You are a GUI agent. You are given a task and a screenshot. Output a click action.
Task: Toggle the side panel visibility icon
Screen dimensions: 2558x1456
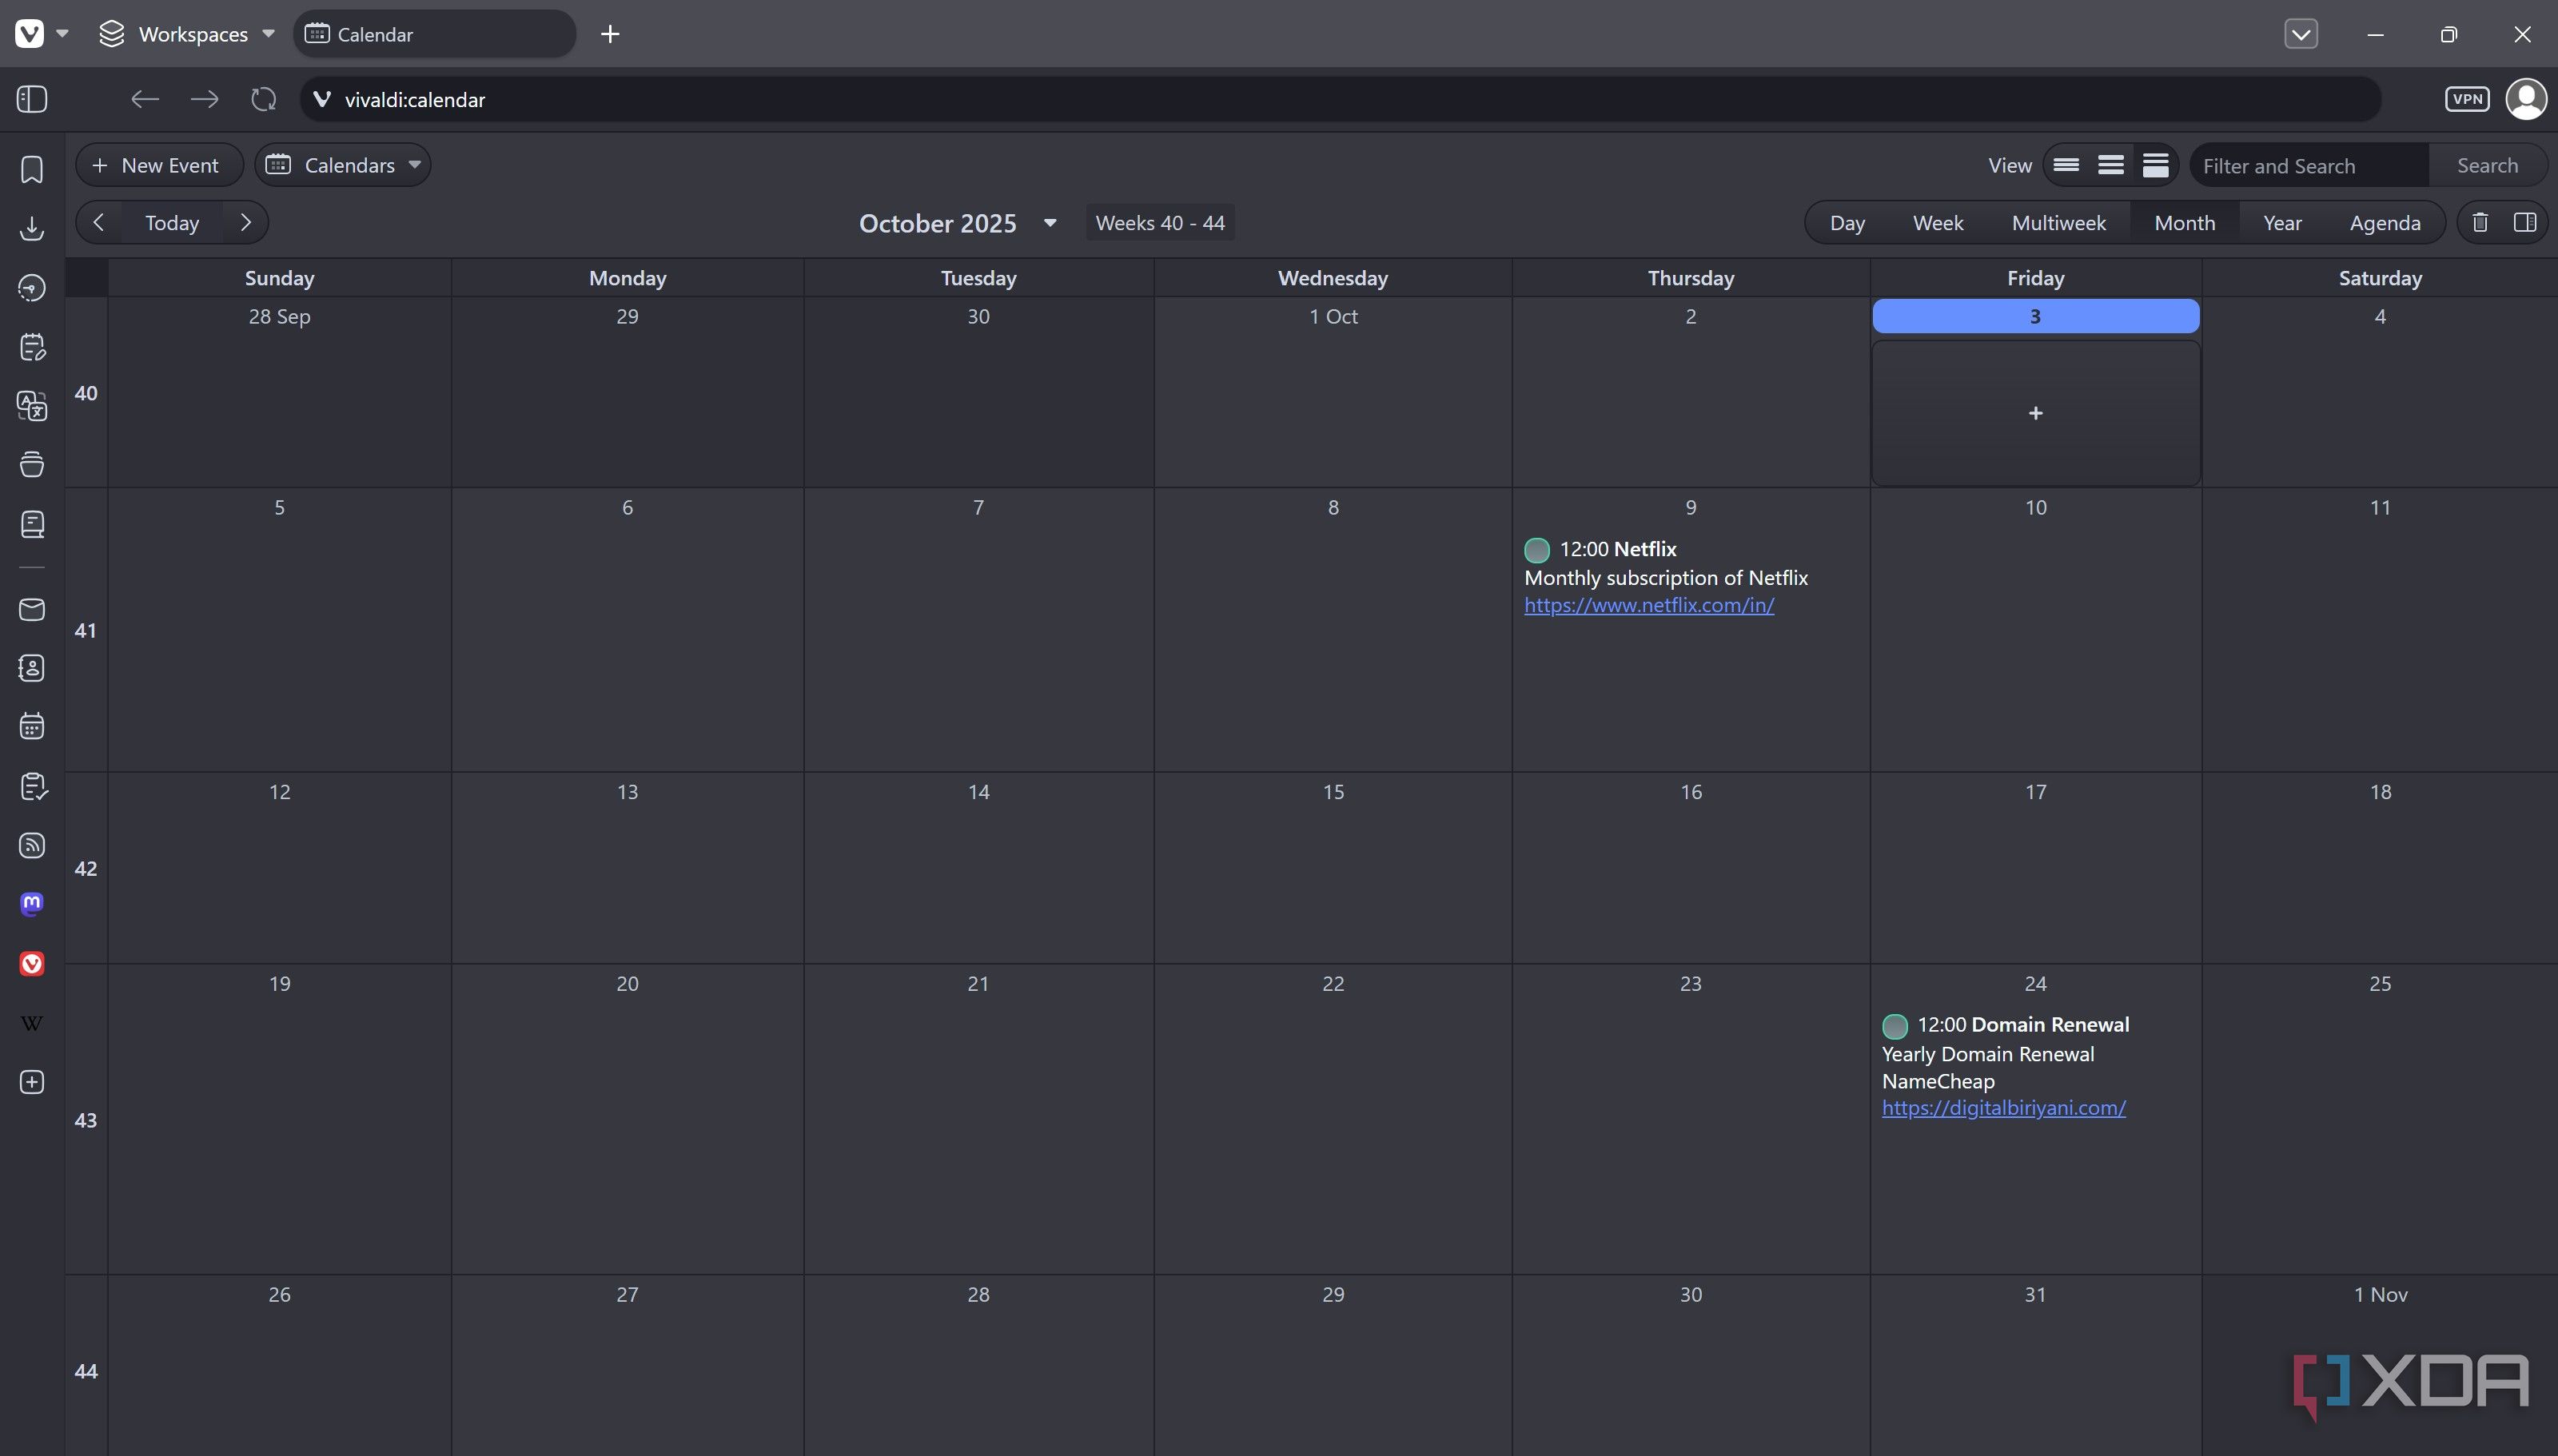(x=32, y=99)
